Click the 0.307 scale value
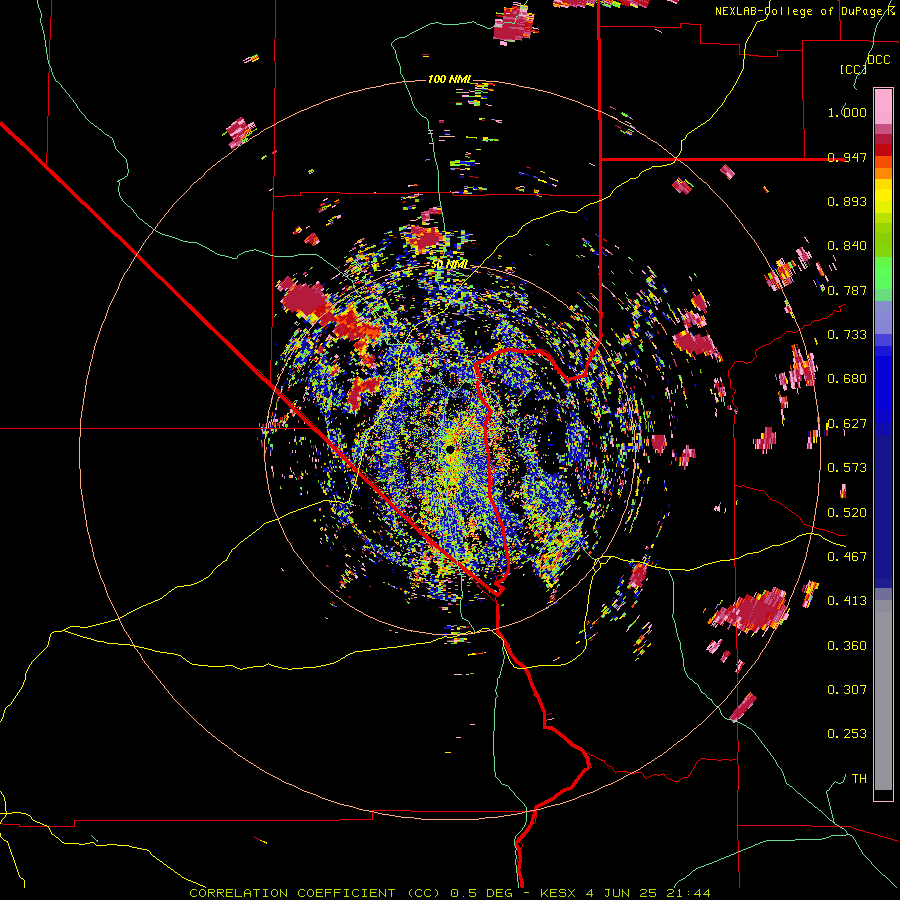This screenshot has width=900, height=900. pyautogui.click(x=847, y=690)
